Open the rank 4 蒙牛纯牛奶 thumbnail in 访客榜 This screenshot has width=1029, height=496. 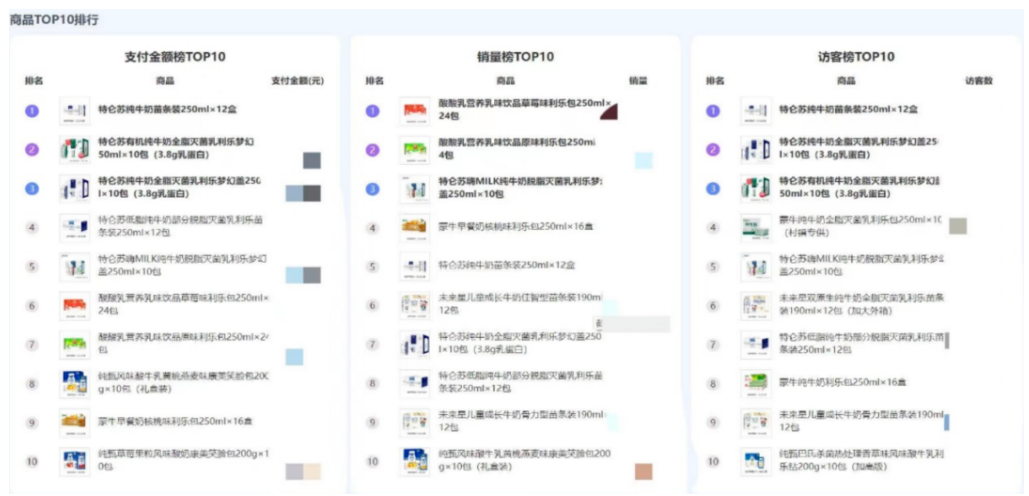point(754,227)
